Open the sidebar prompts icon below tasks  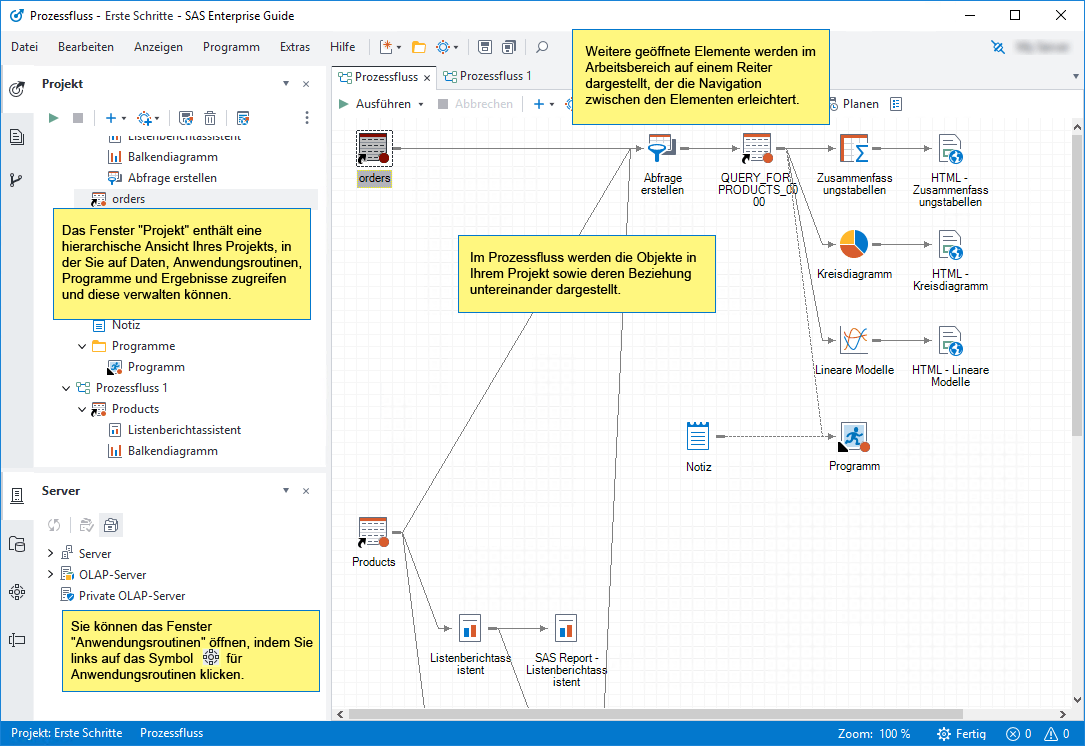tap(17, 640)
